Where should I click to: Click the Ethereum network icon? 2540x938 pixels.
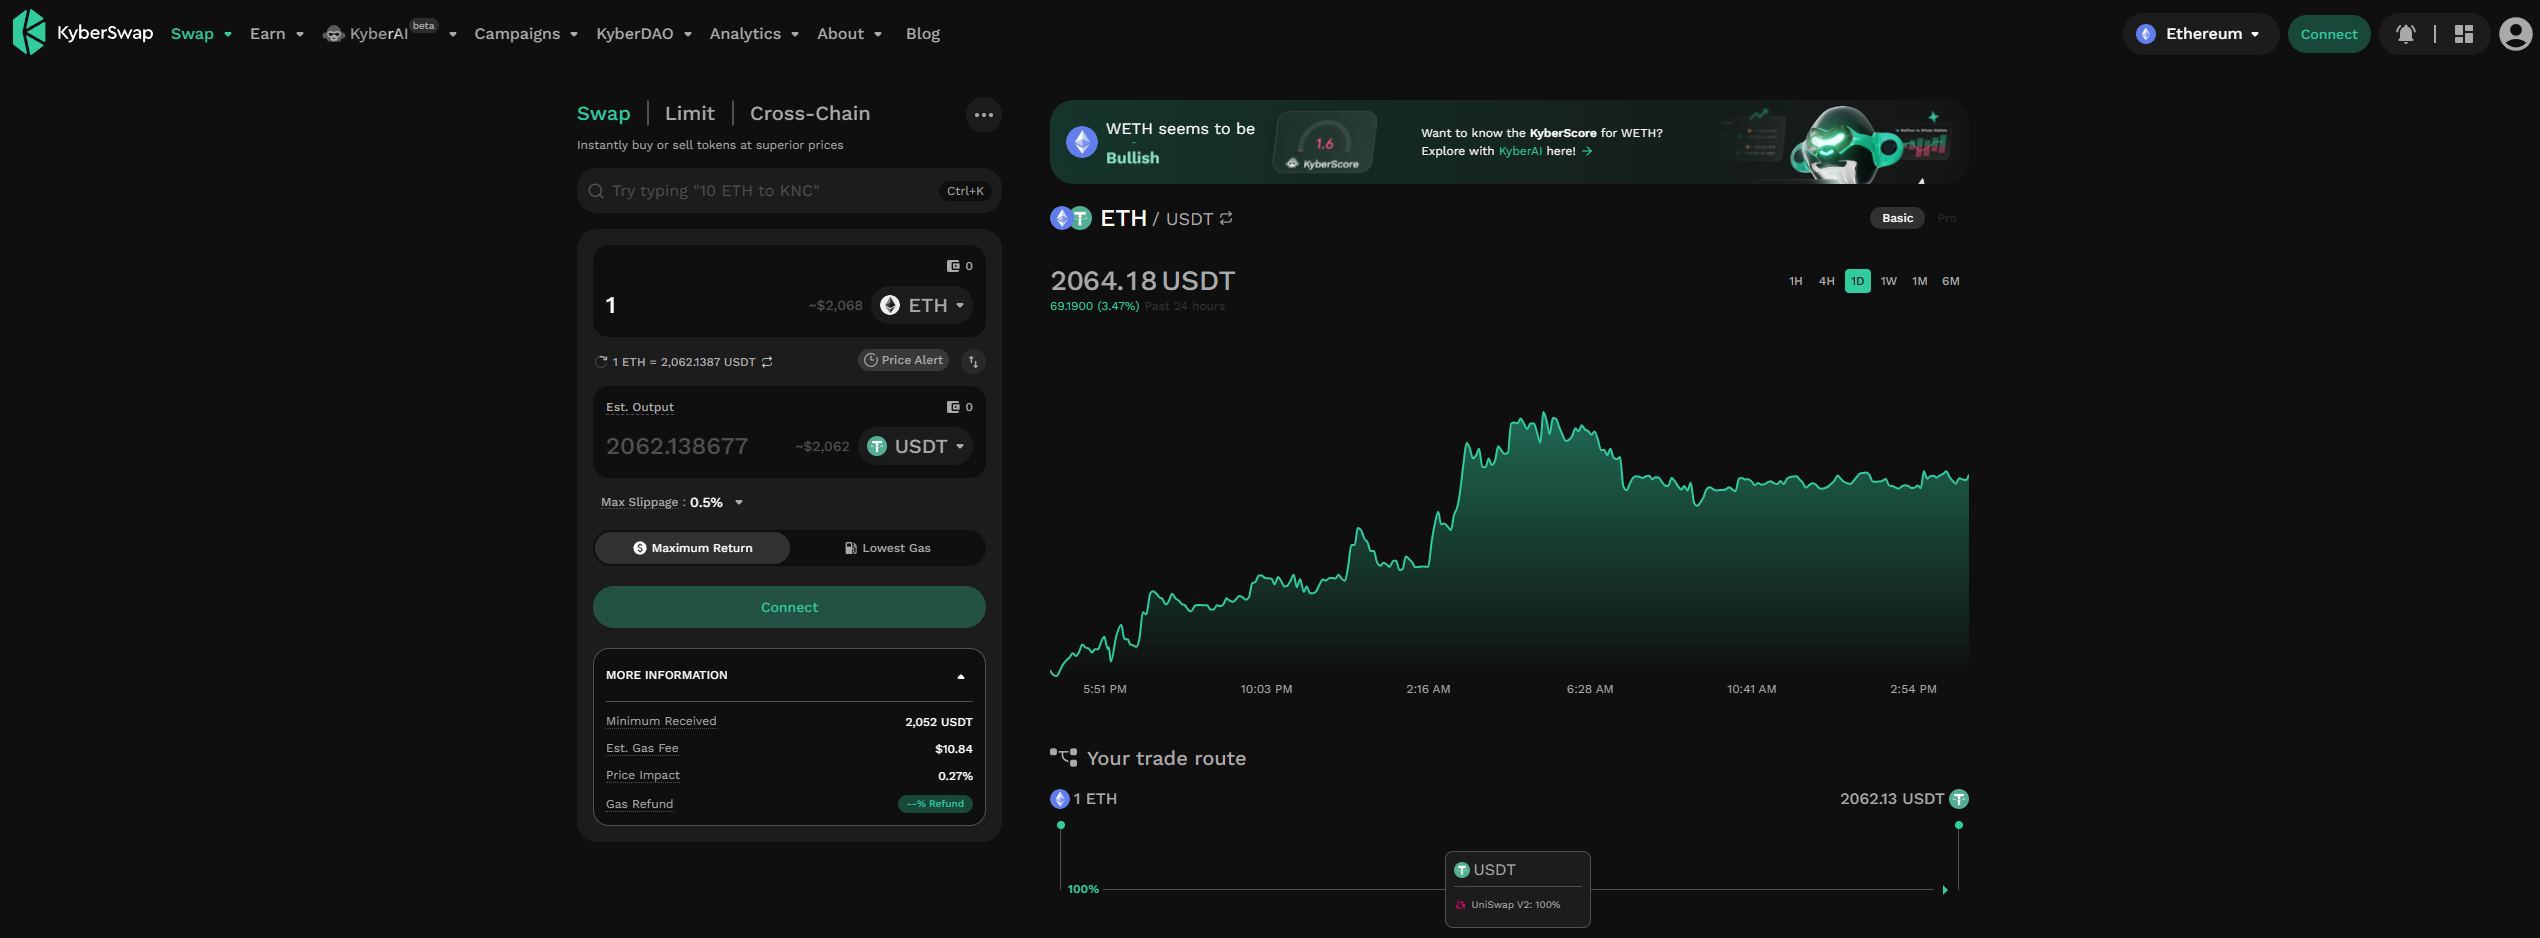[2146, 34]
